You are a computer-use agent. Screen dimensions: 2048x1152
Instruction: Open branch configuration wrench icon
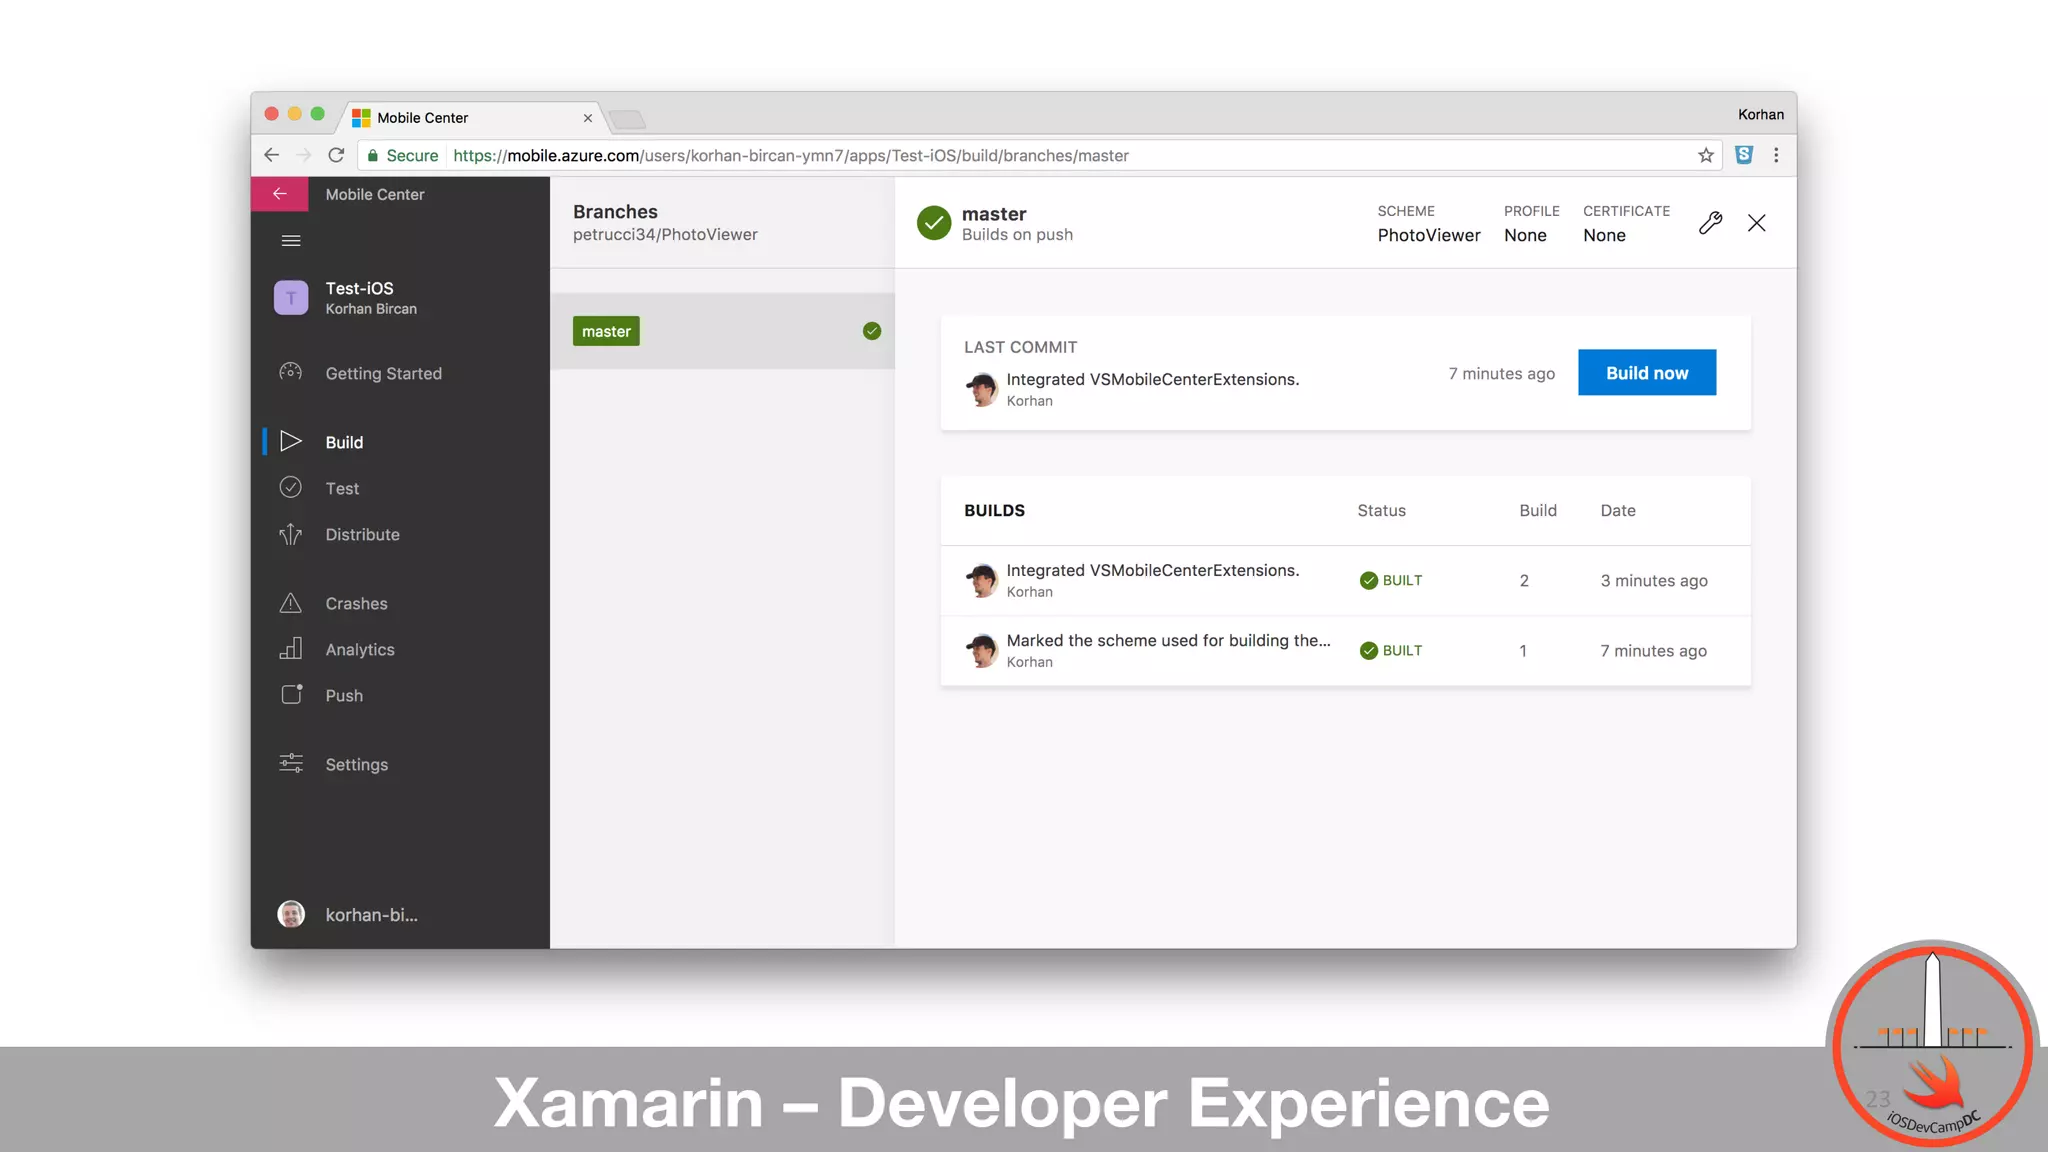coord(1710,223)
